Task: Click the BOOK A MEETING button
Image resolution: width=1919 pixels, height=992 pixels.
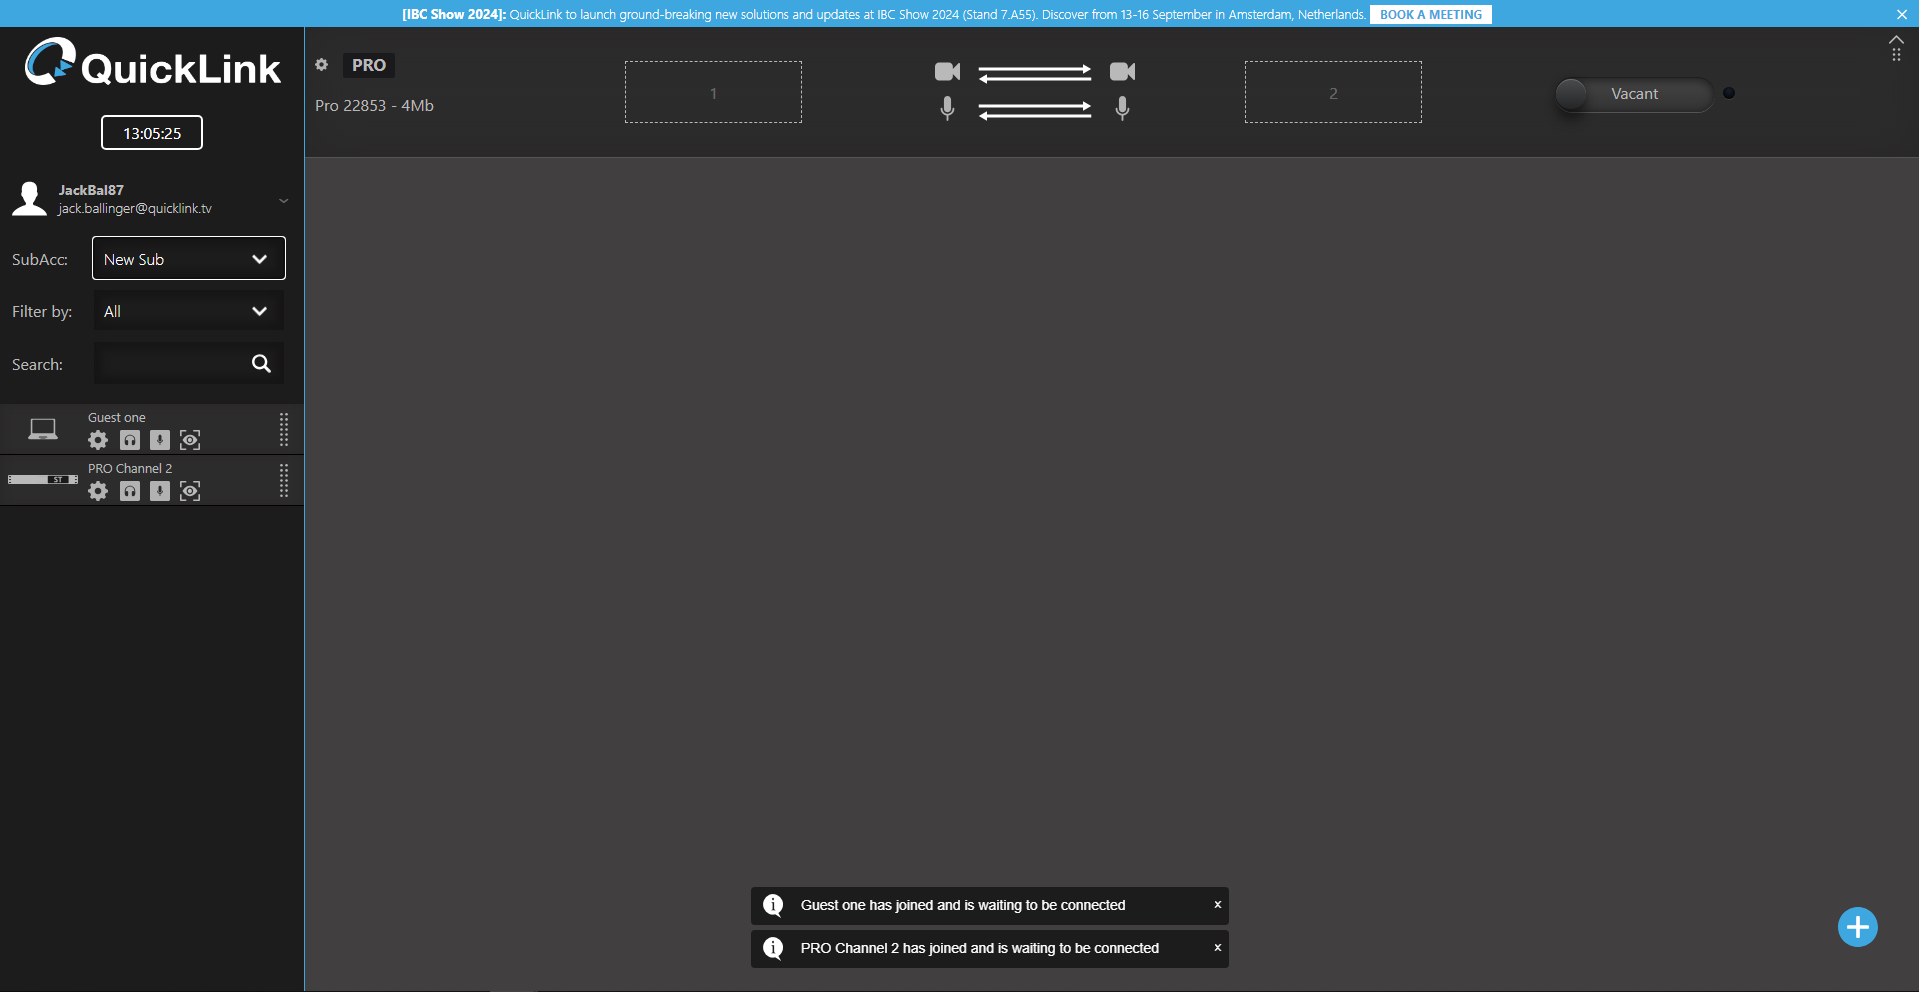Action: tap(1430, 15)
